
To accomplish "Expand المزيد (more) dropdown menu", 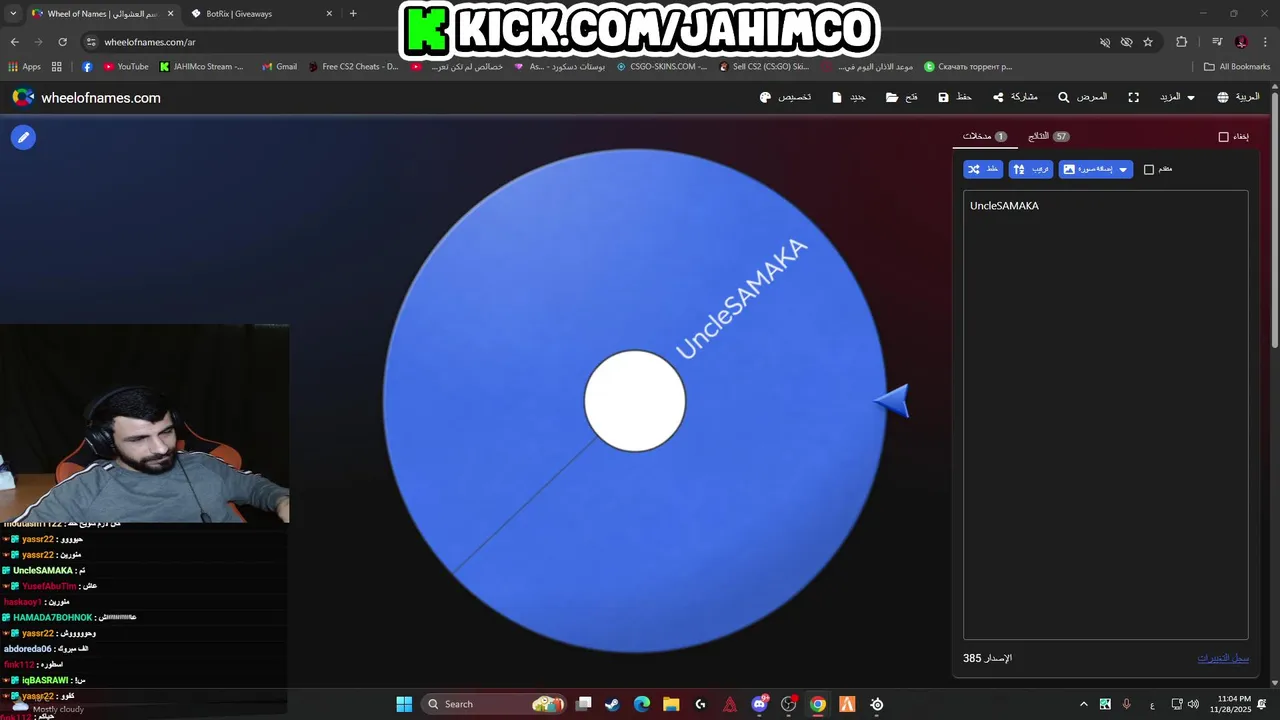I will [x=1177, y=98].
